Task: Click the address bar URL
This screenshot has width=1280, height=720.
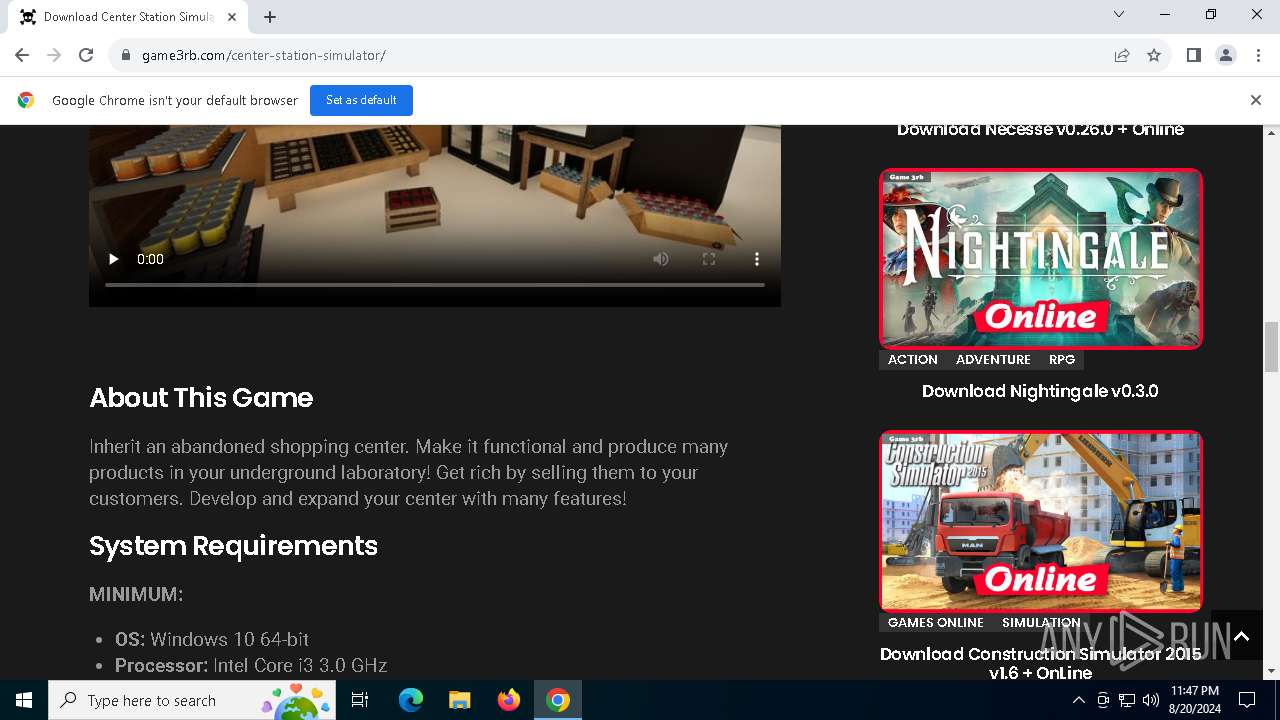Action: click(264, 55)
